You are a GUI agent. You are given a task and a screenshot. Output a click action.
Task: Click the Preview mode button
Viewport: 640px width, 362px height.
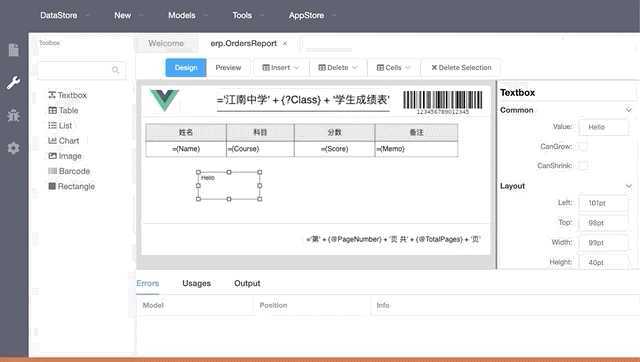(228, 68)
